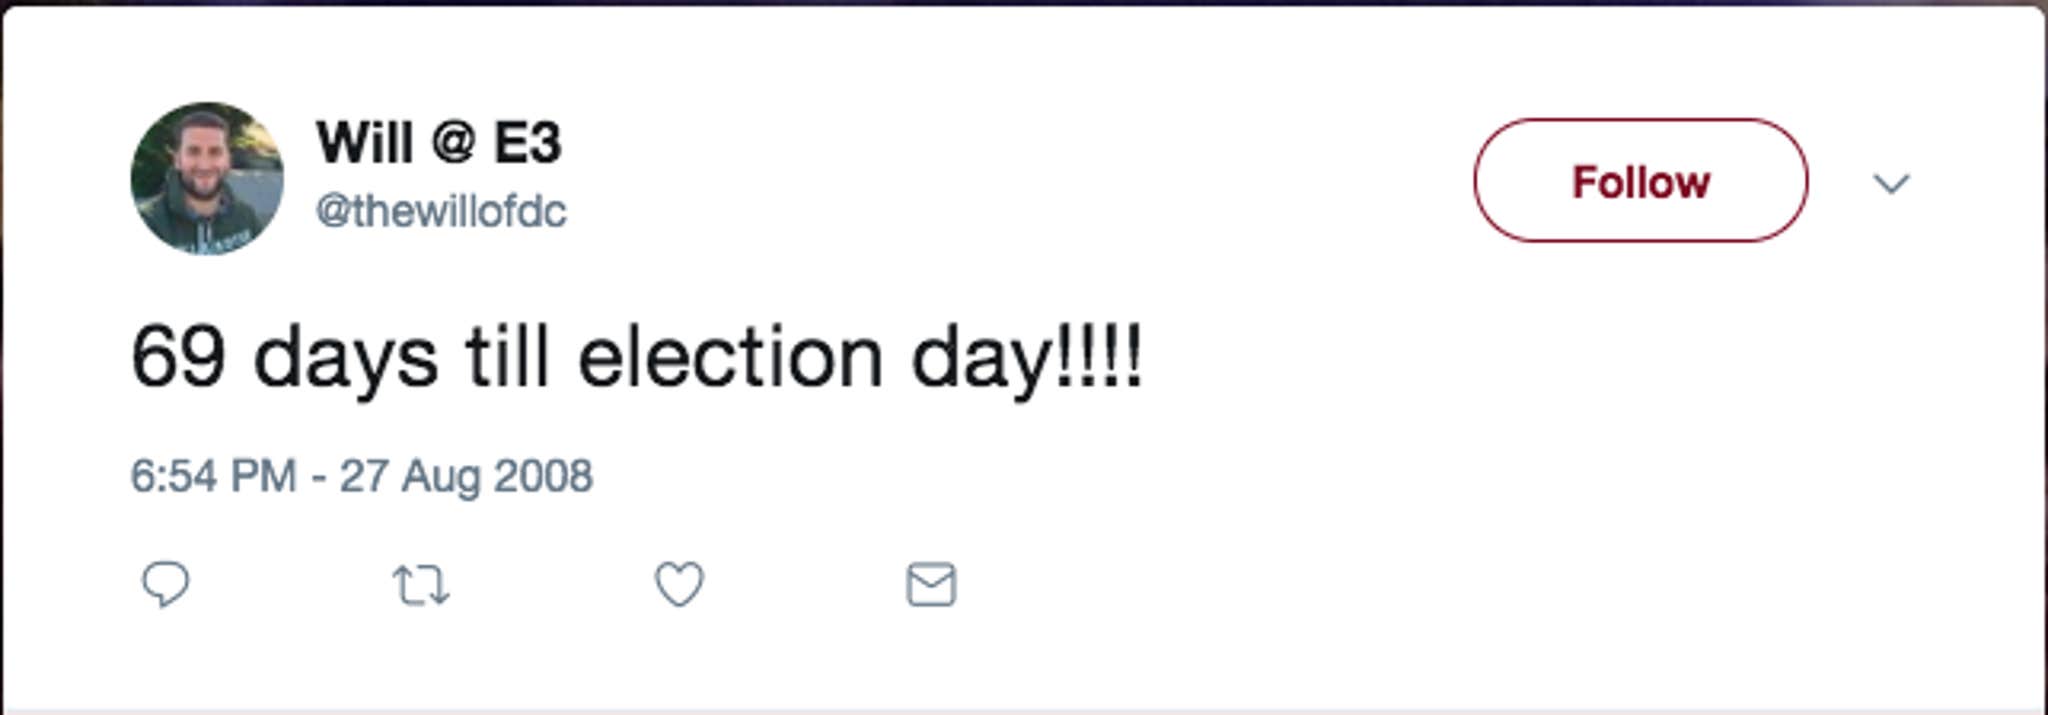The height and width of the screenshot is (715, 2048).
Task: Click the reply speech bubble icon
Action: click(x=165, y=584)
